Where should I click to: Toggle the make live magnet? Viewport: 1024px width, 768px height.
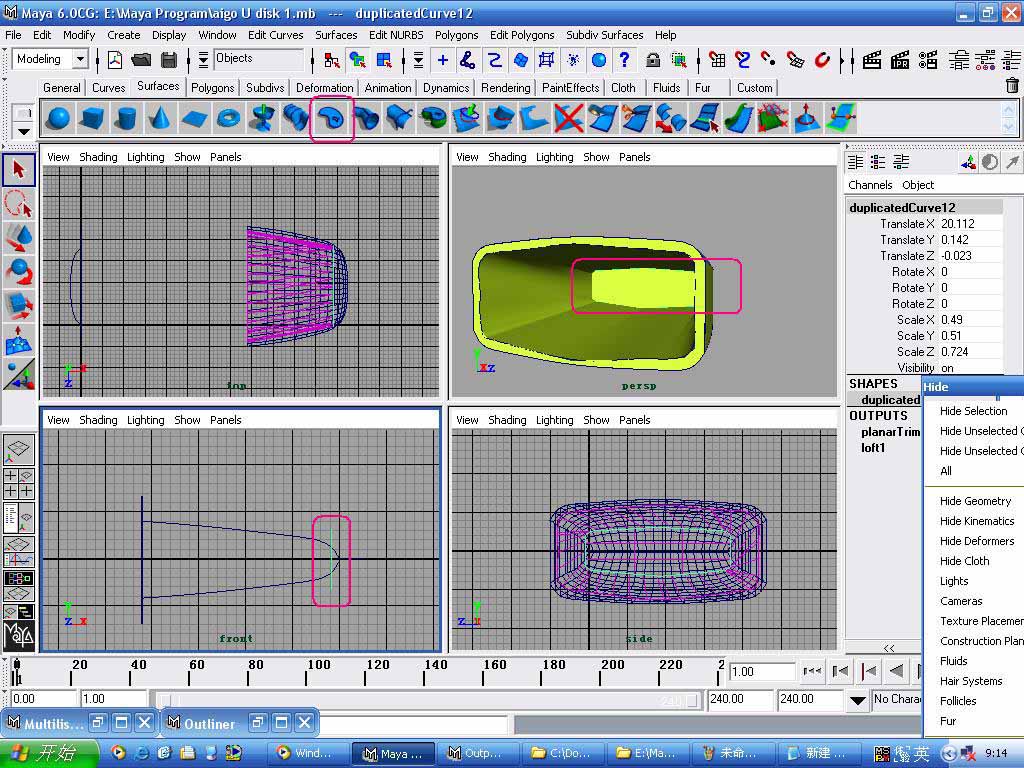(x=822, y=61)
